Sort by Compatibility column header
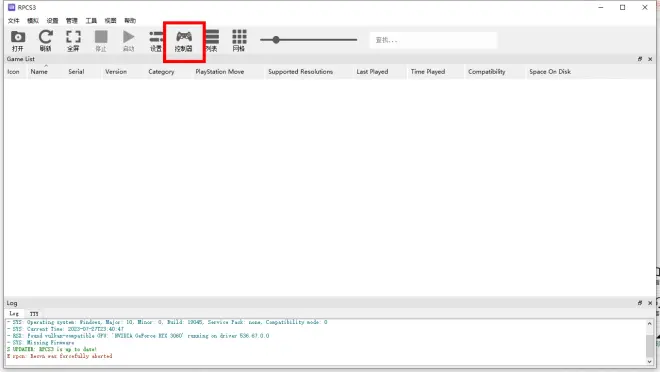 coord(487,72)
